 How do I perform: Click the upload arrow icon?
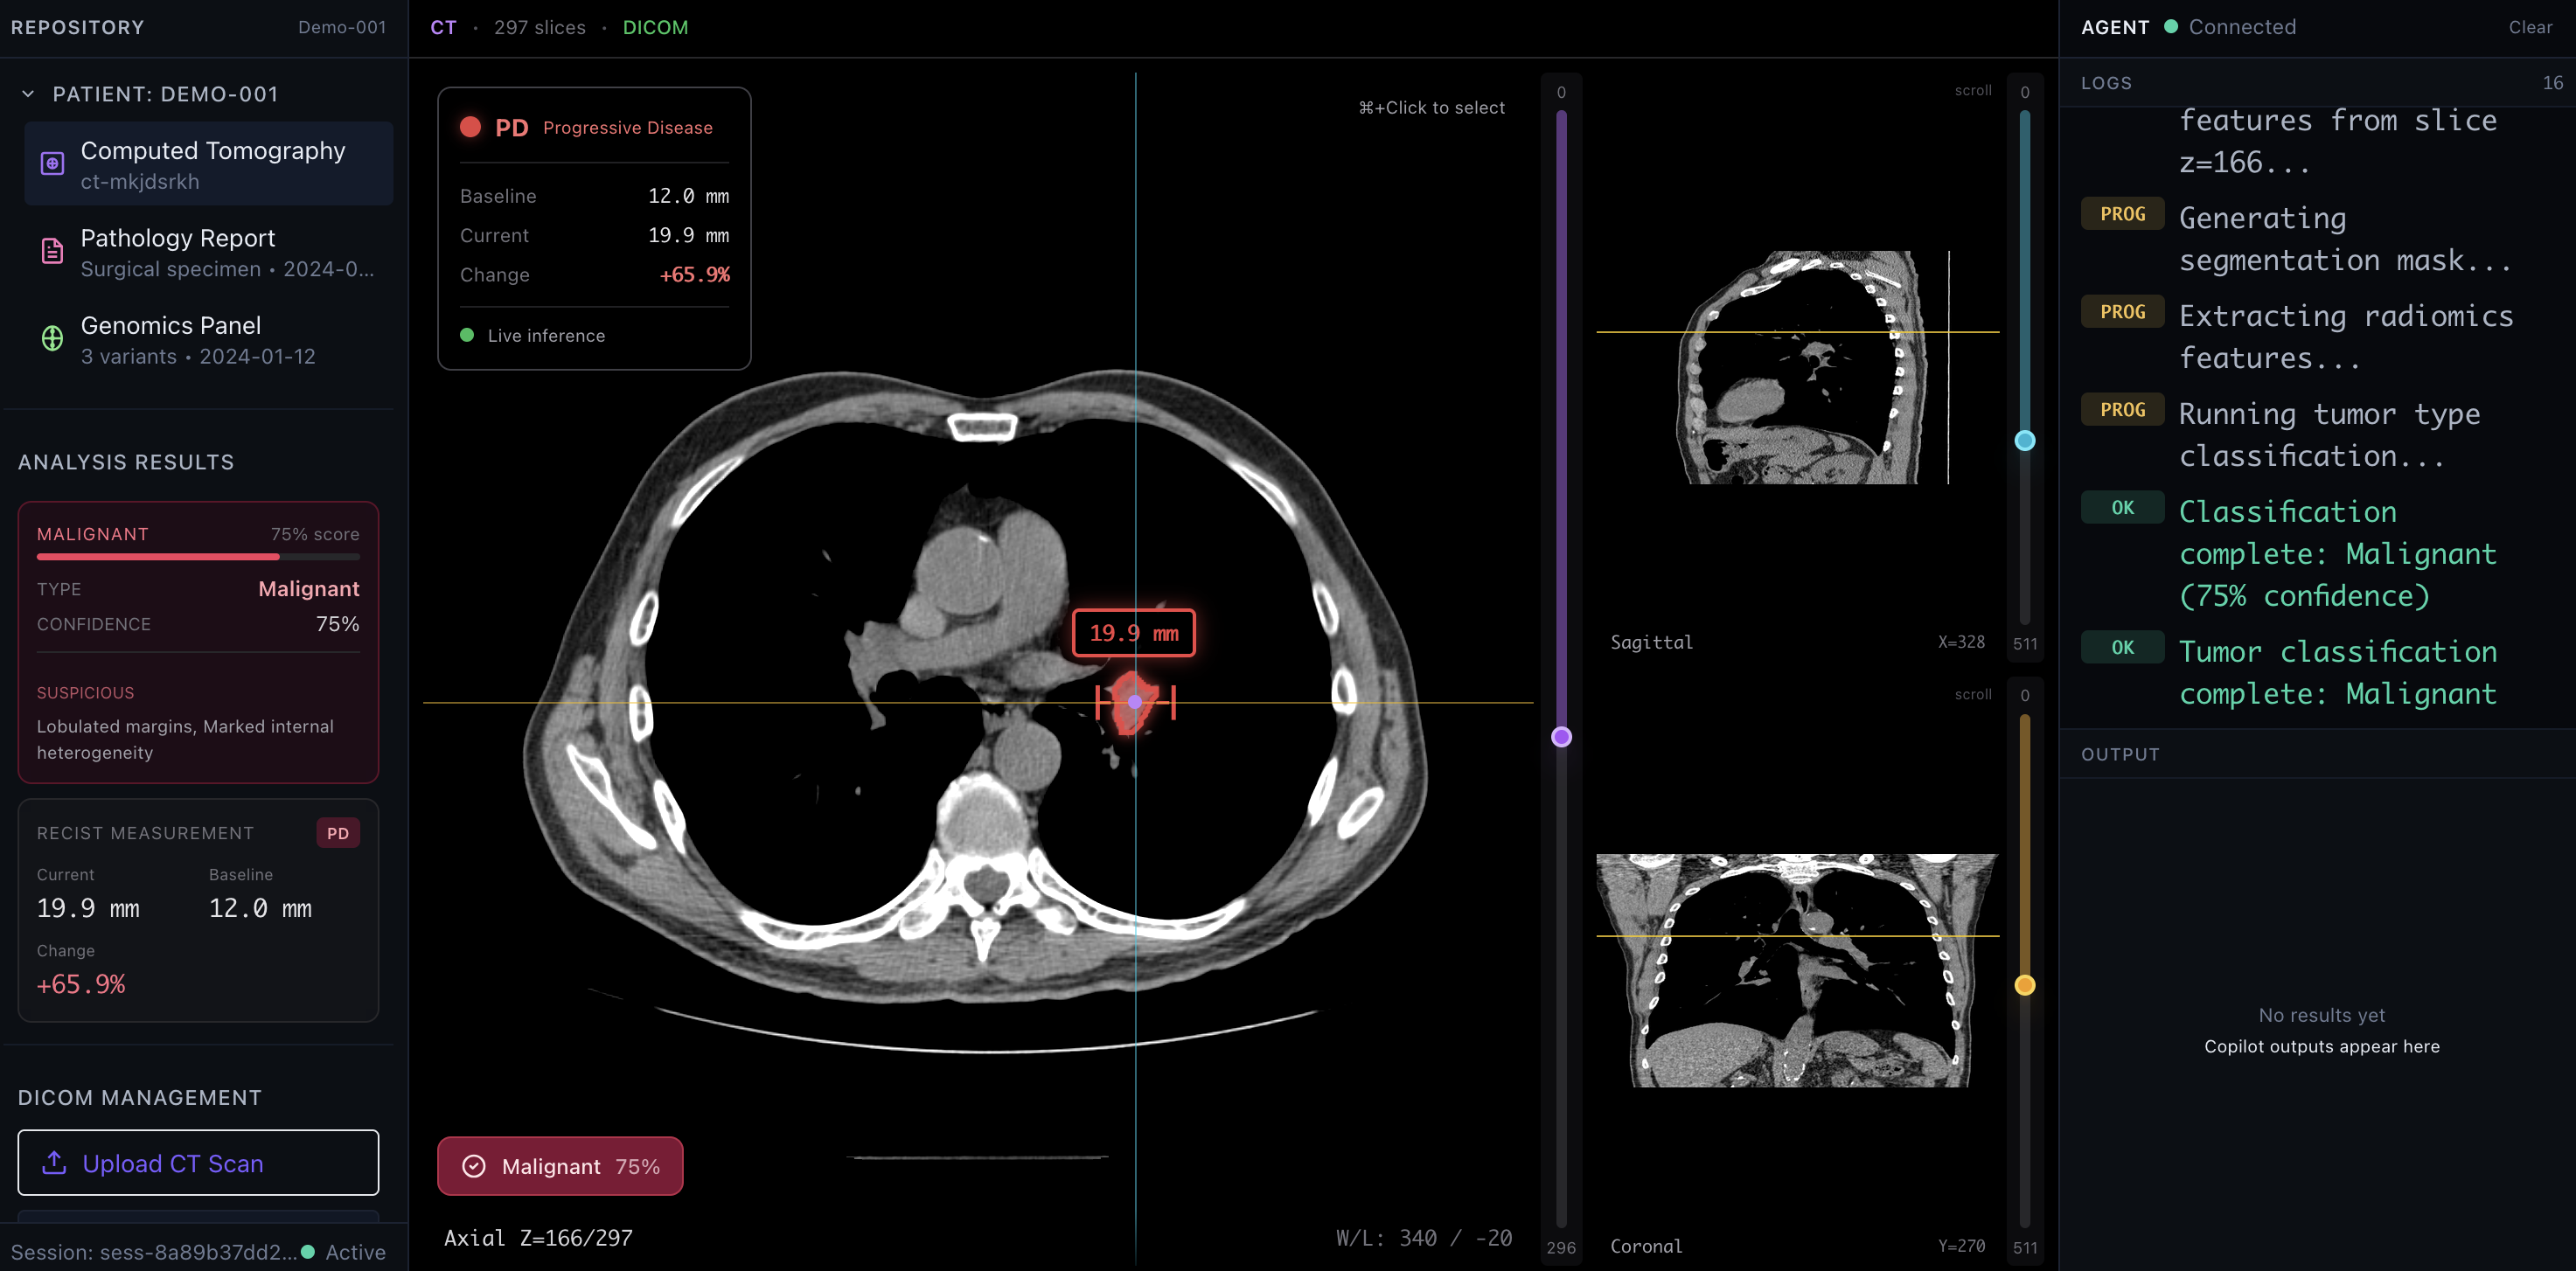pyautogui.click(x=54, y=1163)
